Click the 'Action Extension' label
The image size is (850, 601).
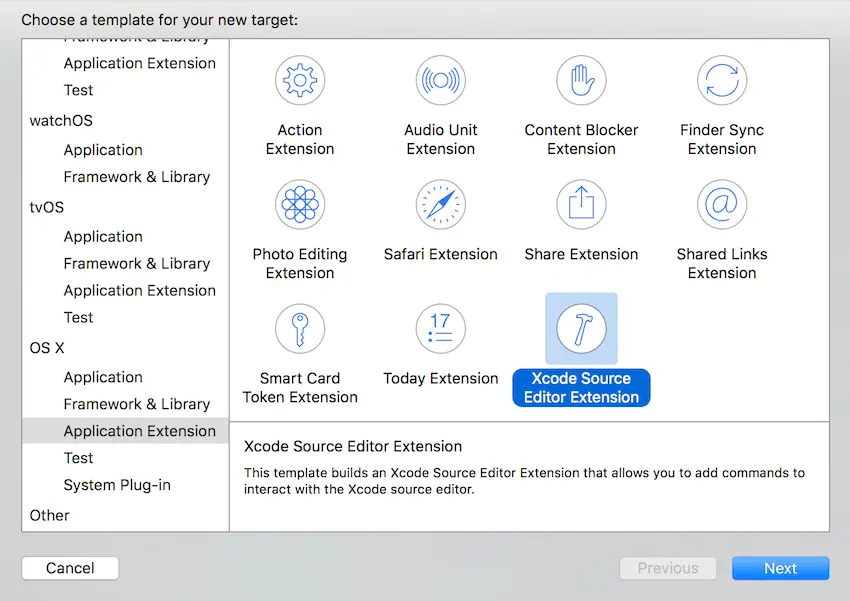[x=300, y=139]
